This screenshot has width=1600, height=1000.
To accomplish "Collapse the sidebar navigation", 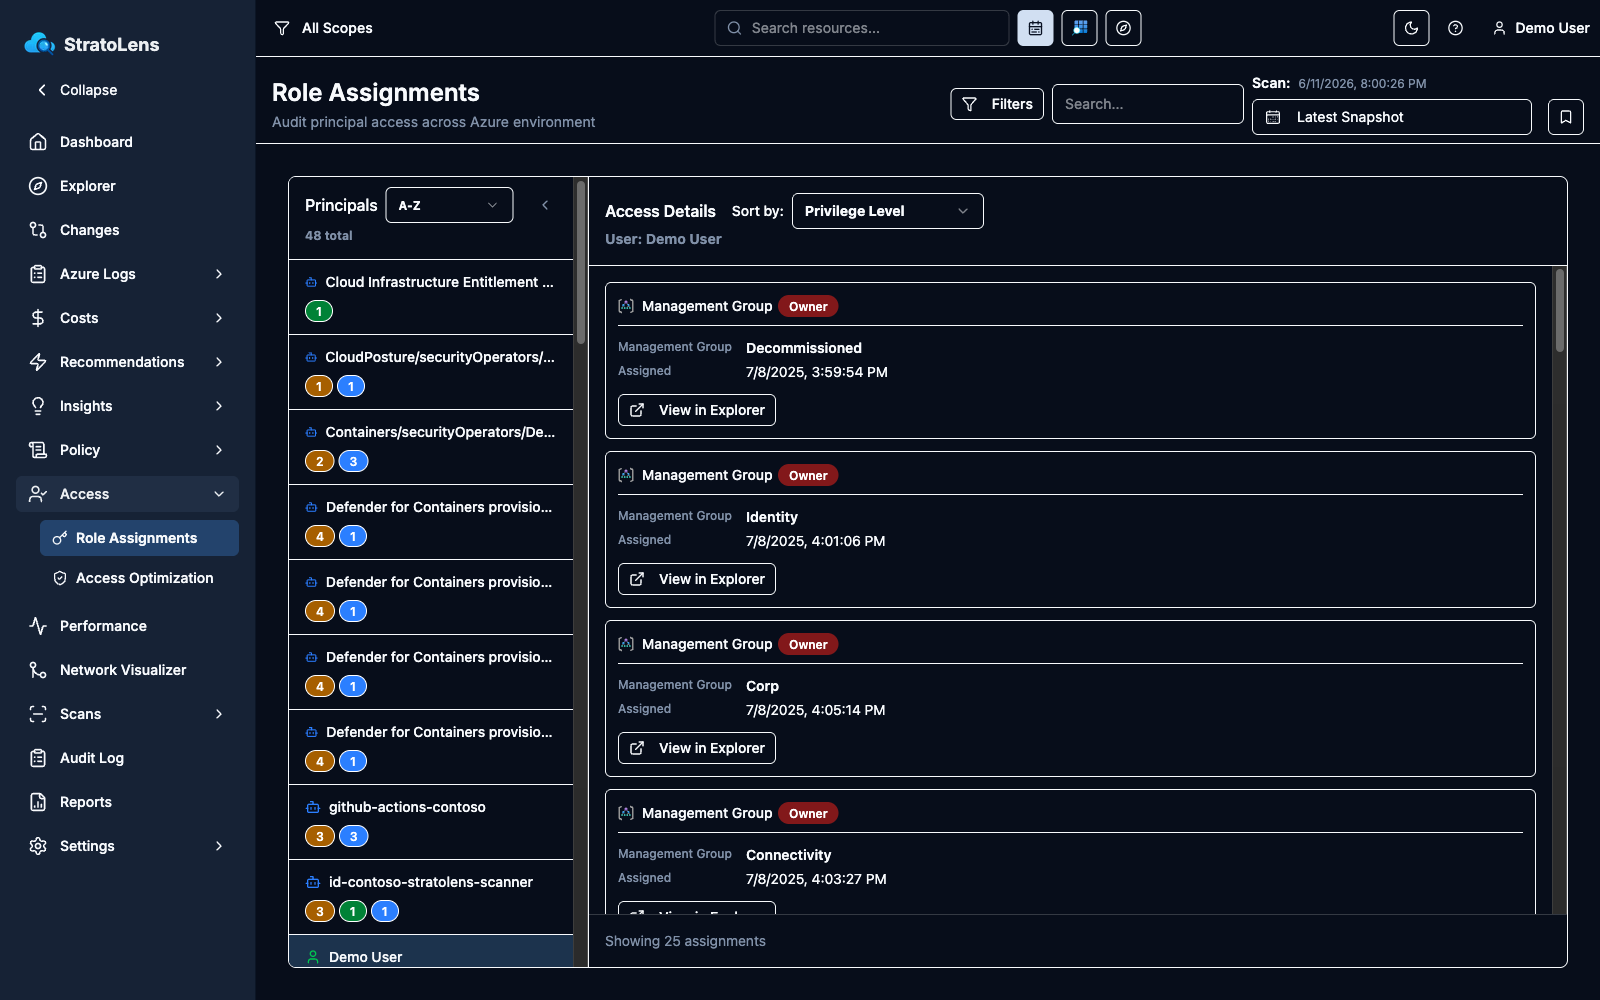I will click(x=77, y=90).
